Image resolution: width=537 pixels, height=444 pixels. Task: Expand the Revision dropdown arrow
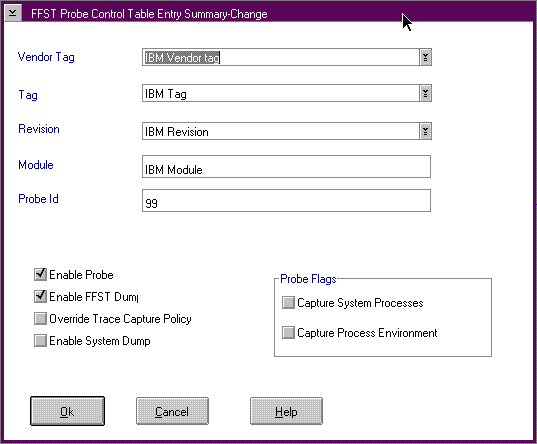point(425,131)
